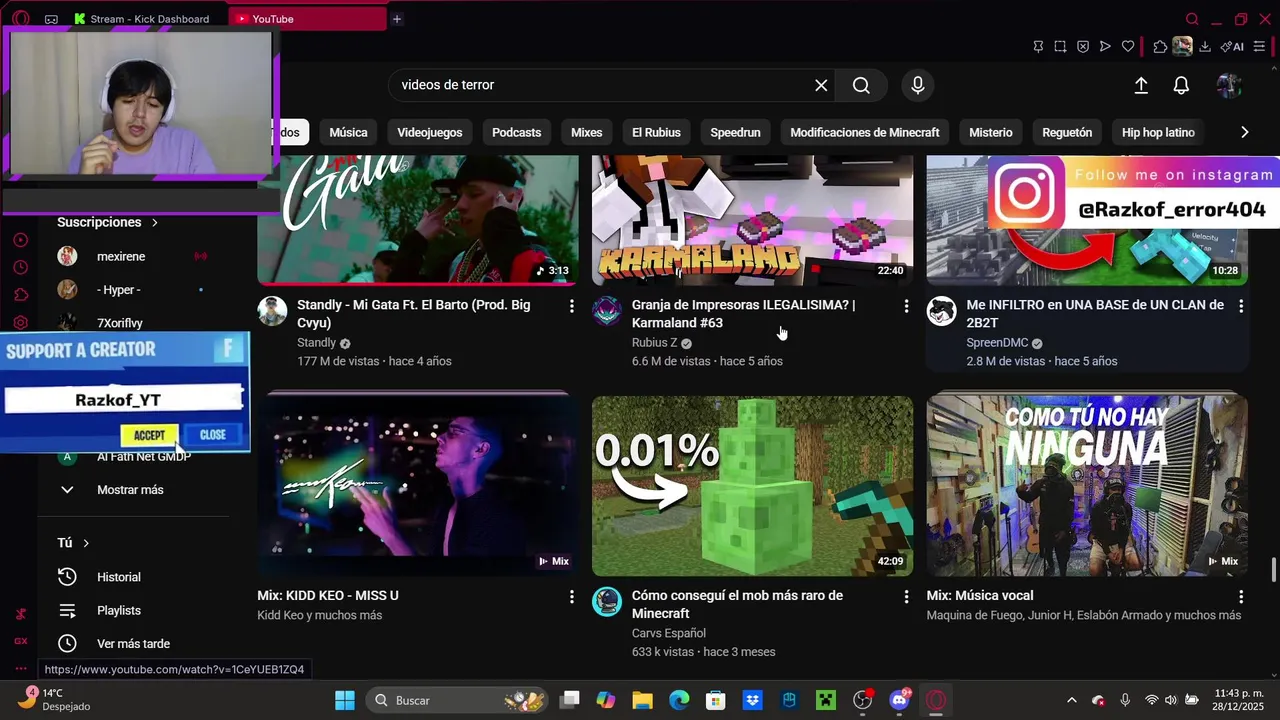Open the Carvs Español channel avatar
The width and height of the screenshot is (1280, 720).
[x=607, y=601]
